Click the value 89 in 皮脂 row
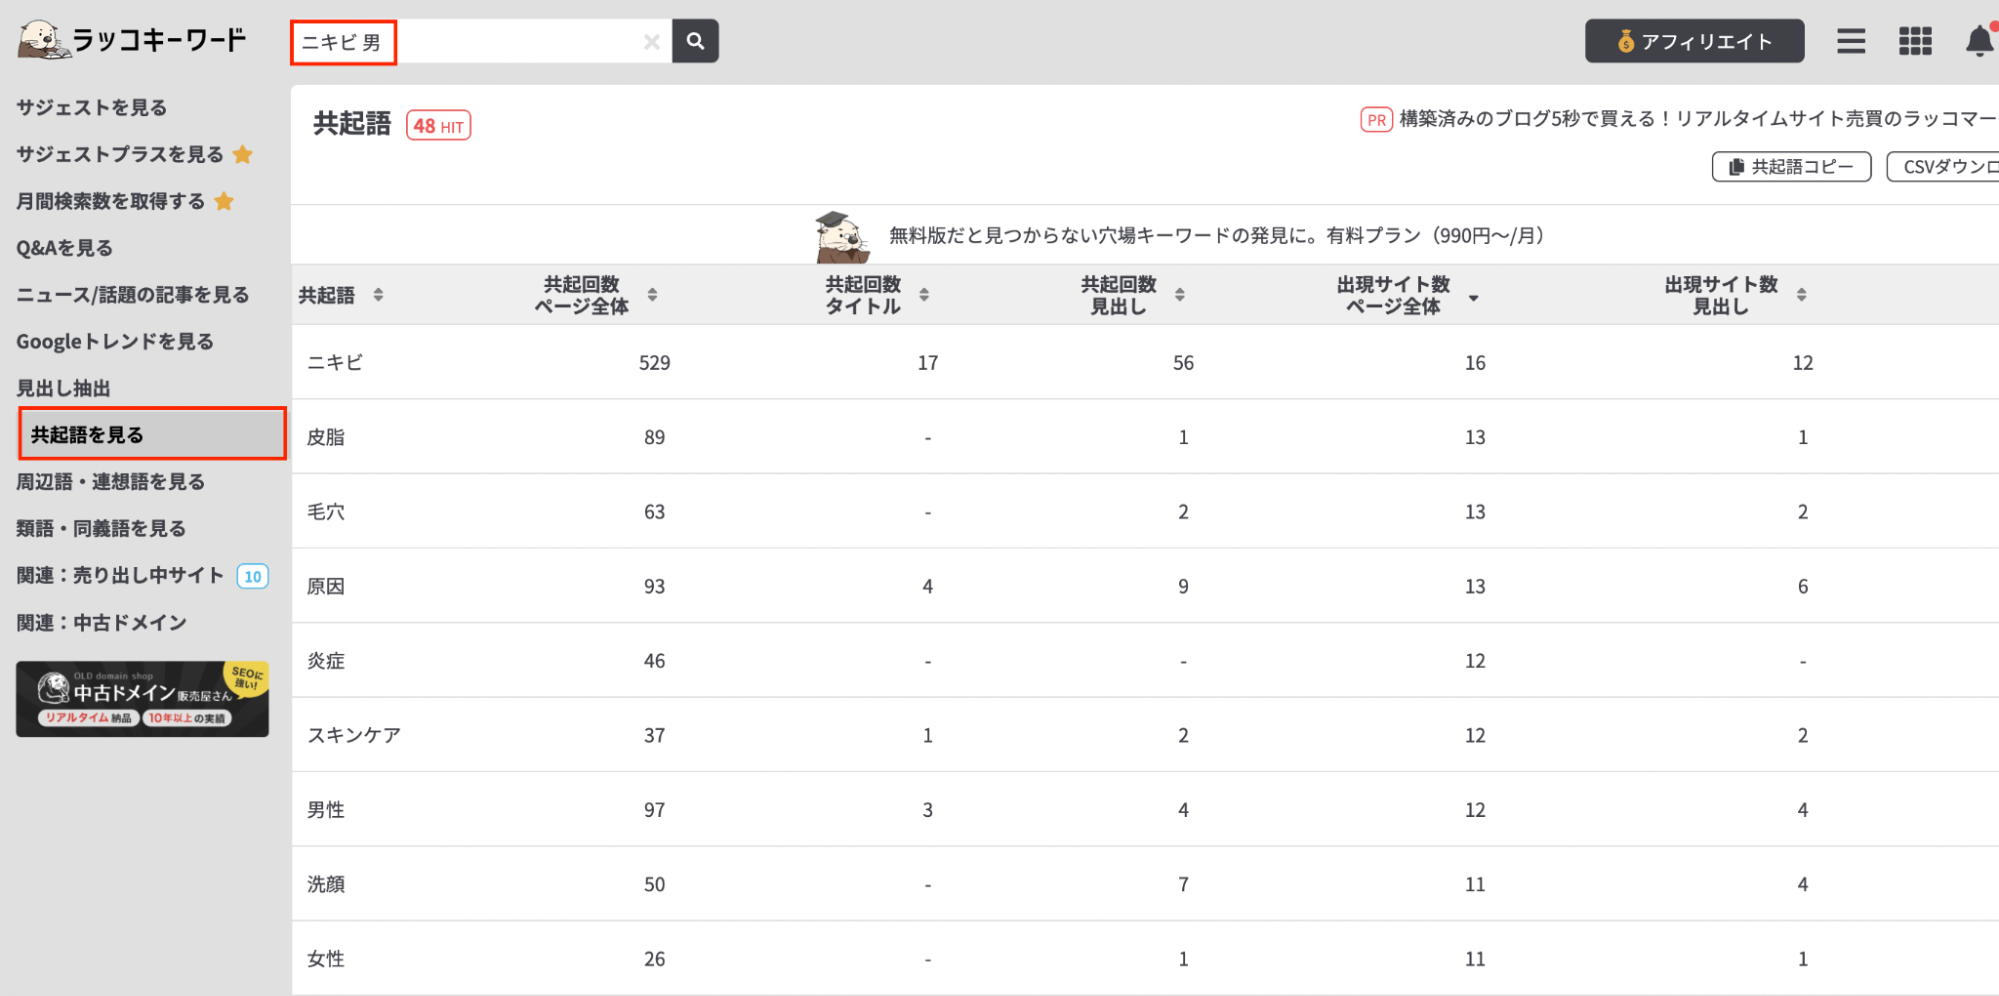Viewport: 1999px width, 996px height. [655, 437]
